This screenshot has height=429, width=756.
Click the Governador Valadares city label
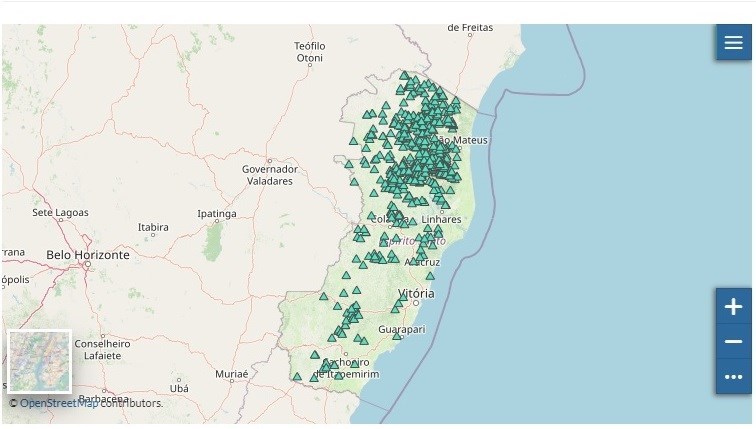coord(269,175)
